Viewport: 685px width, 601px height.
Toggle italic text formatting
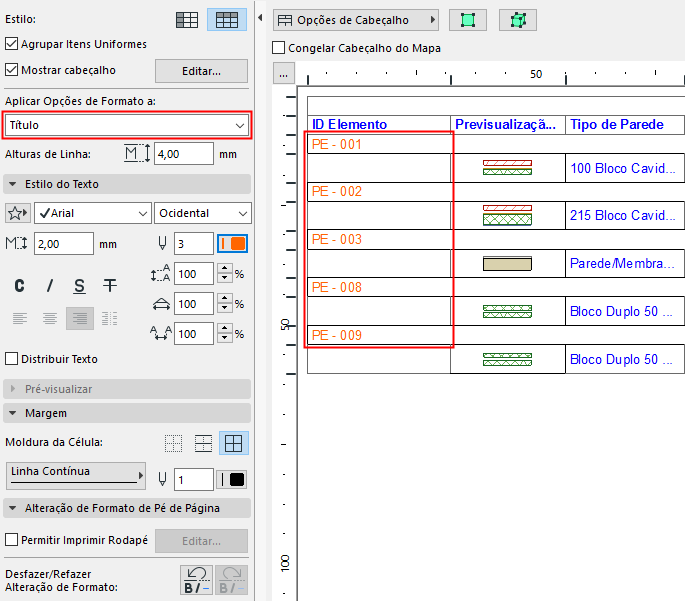[x=50, y=286]
